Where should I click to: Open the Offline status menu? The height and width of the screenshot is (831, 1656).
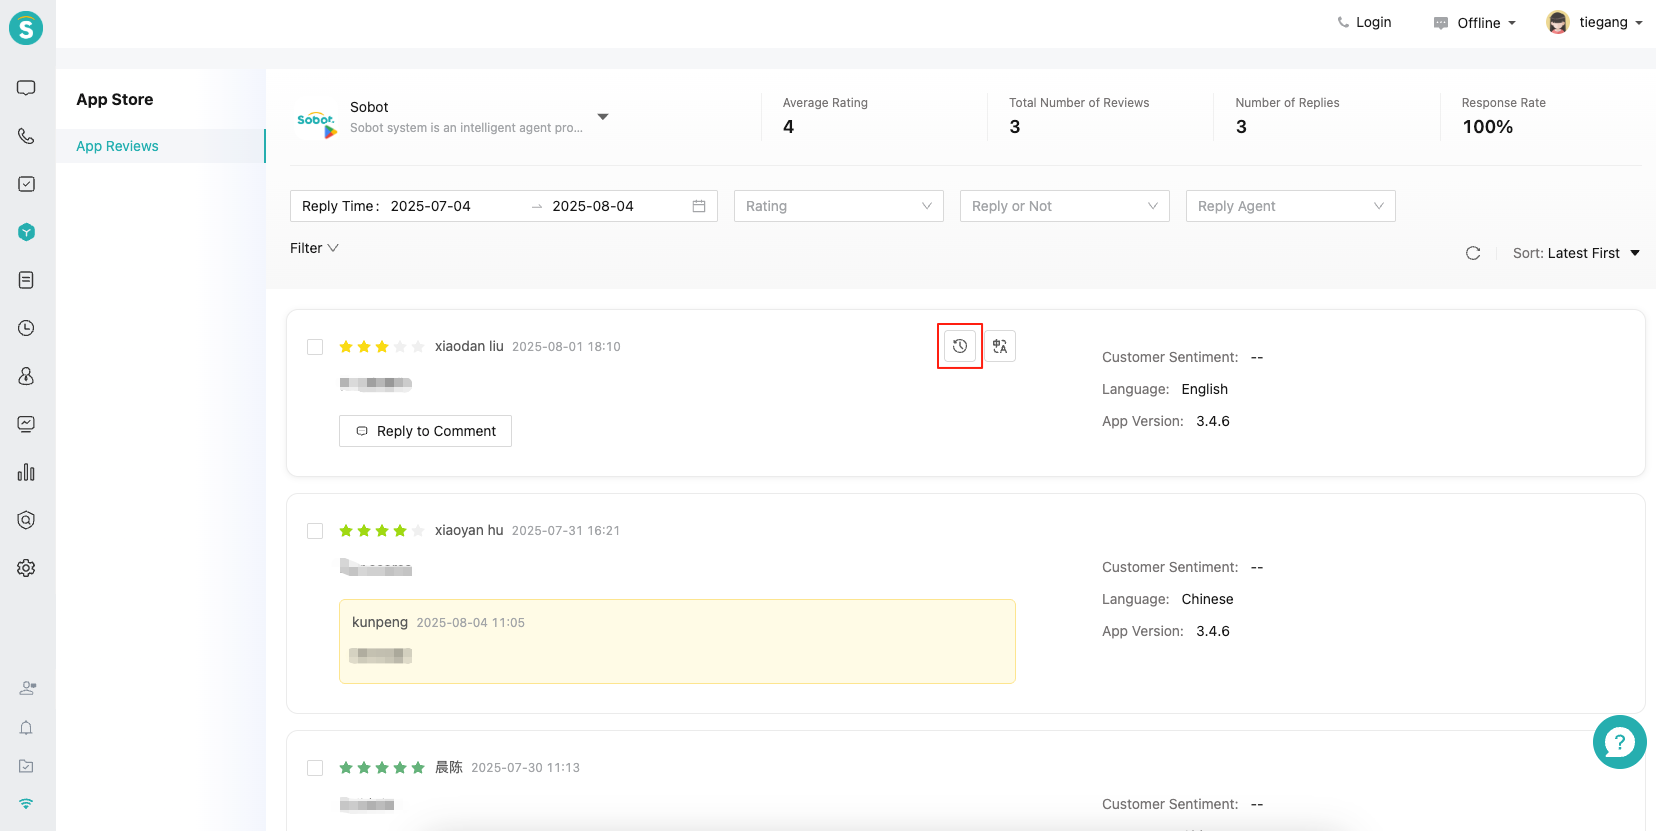click(1476, 23)
